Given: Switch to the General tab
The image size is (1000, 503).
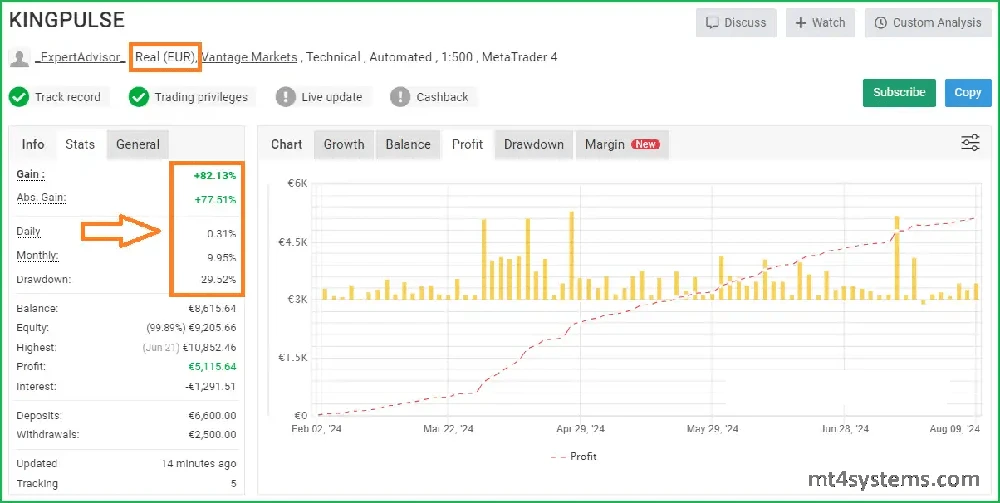Looking at the screenshot, I should click(x=138, y=144).
